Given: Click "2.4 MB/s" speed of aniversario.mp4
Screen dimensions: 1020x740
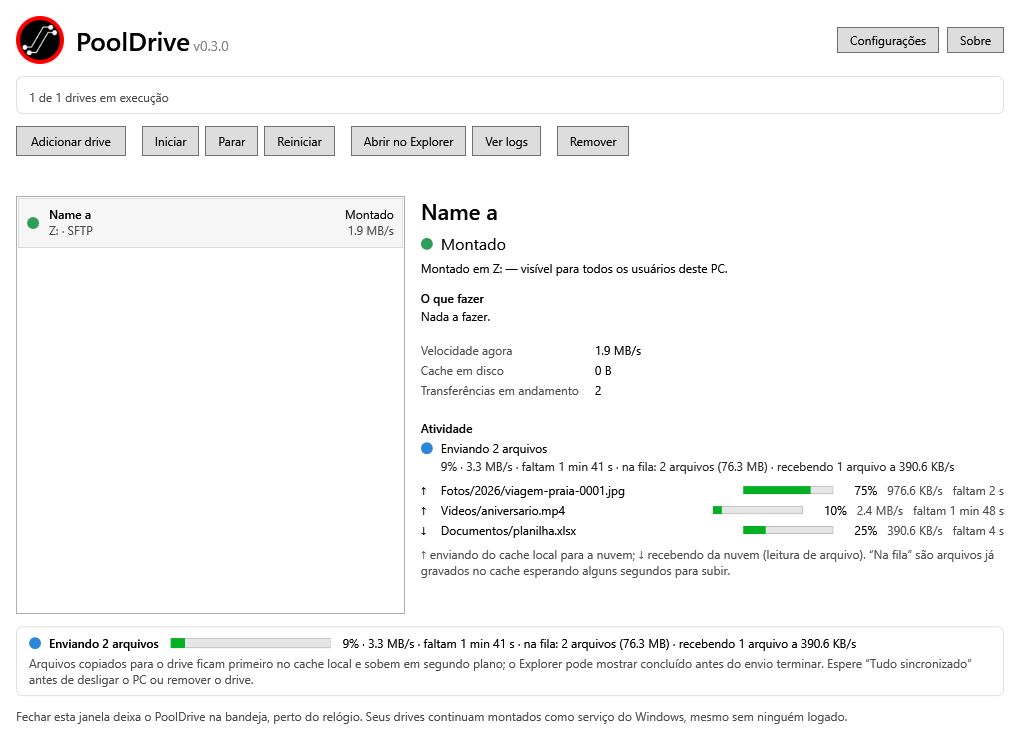Looking at the screenshot, I should pos(879,511).
